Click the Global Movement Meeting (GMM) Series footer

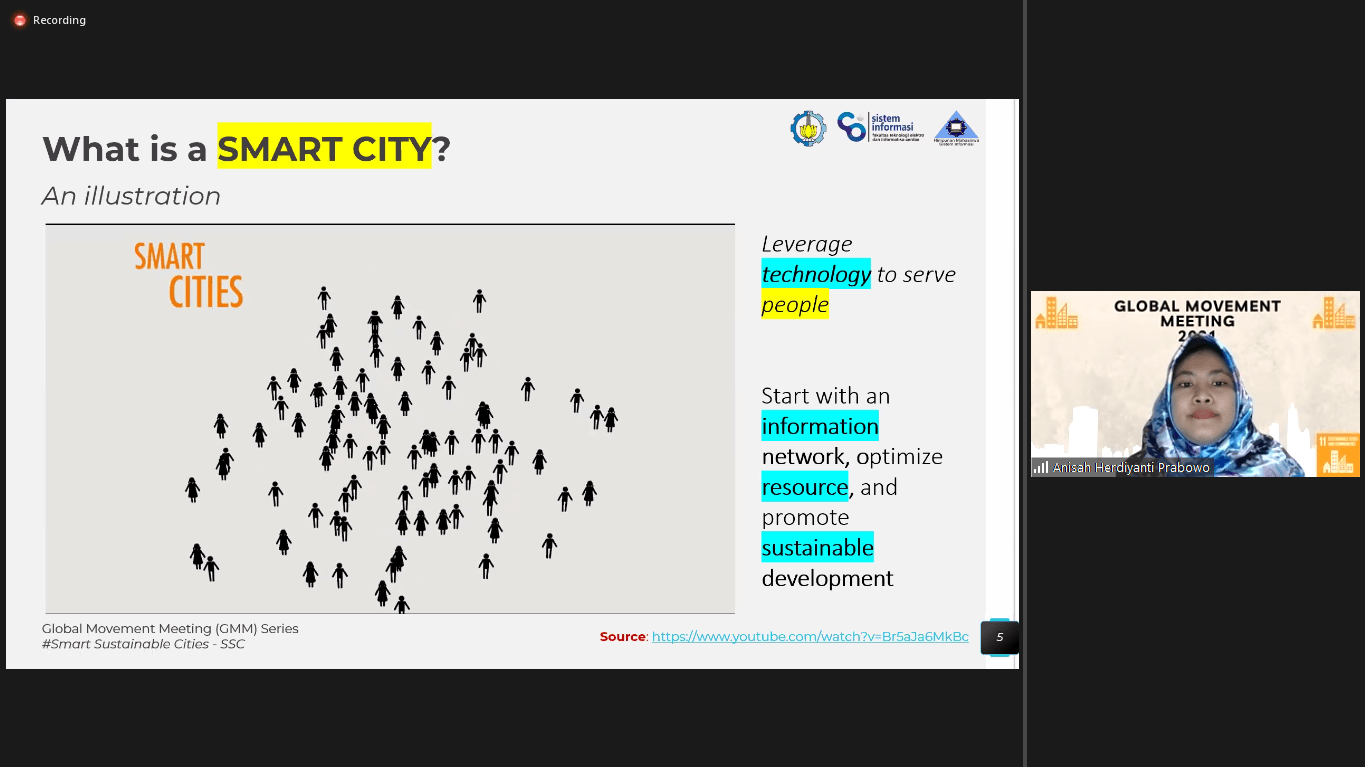click(x=170, y=628)
